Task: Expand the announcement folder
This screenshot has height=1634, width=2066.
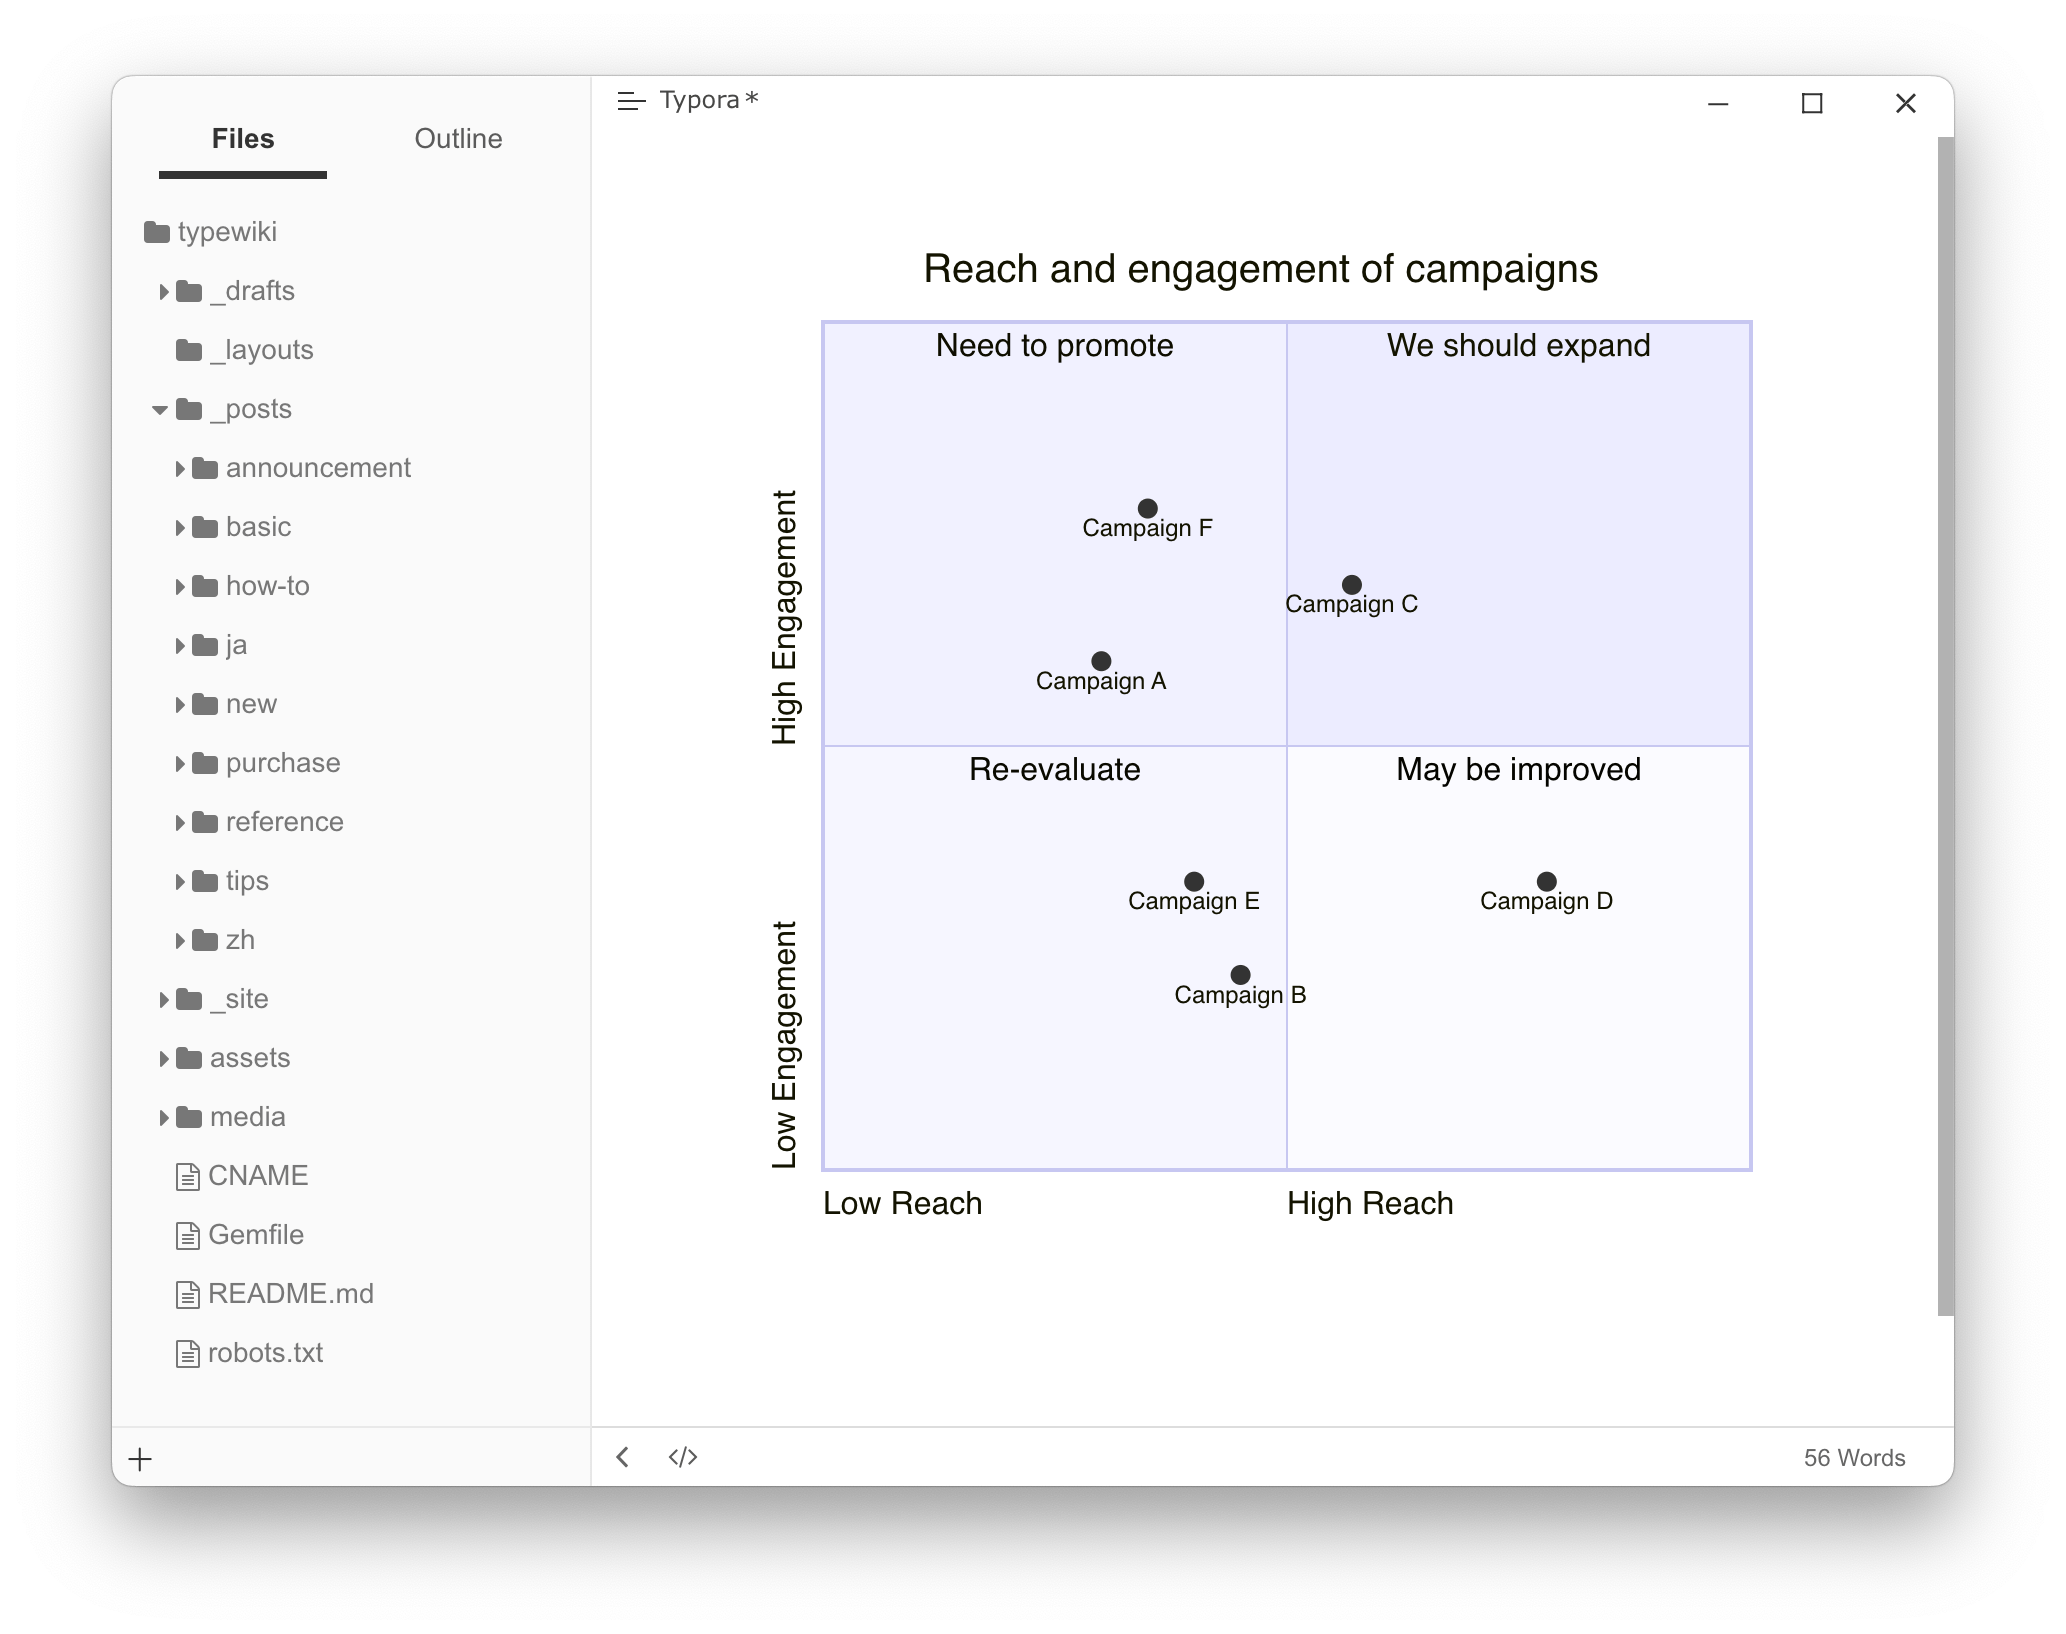Action: (x=179, y=467)
